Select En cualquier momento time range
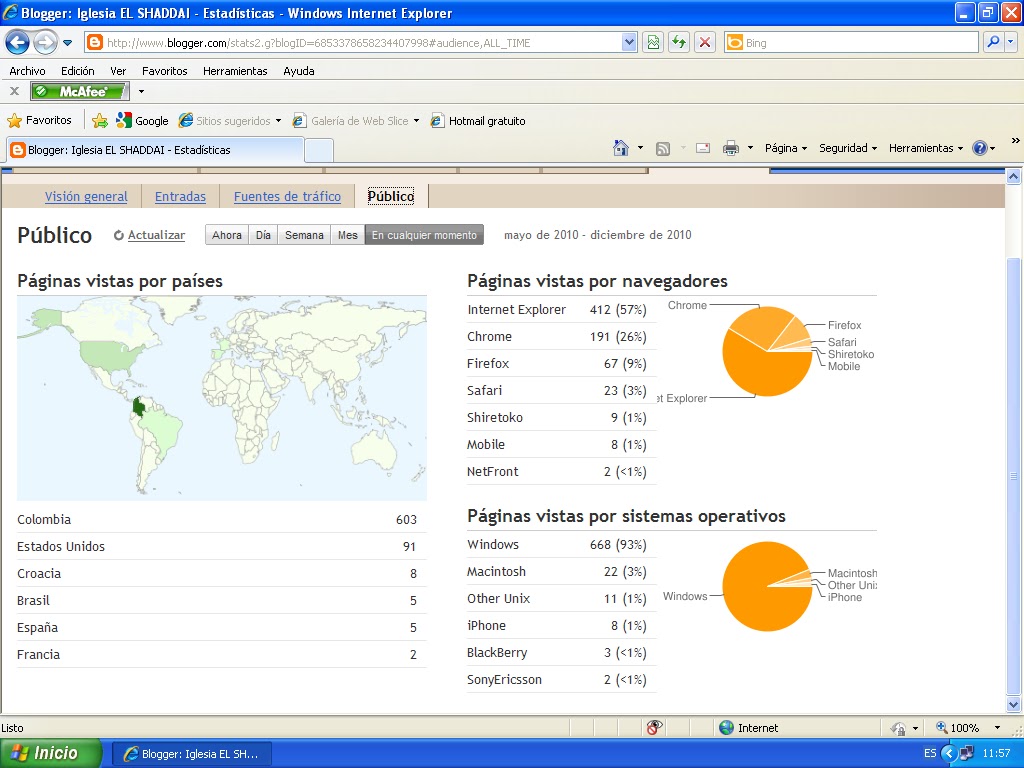This screenshot has height=768, width=1024. 424,235
